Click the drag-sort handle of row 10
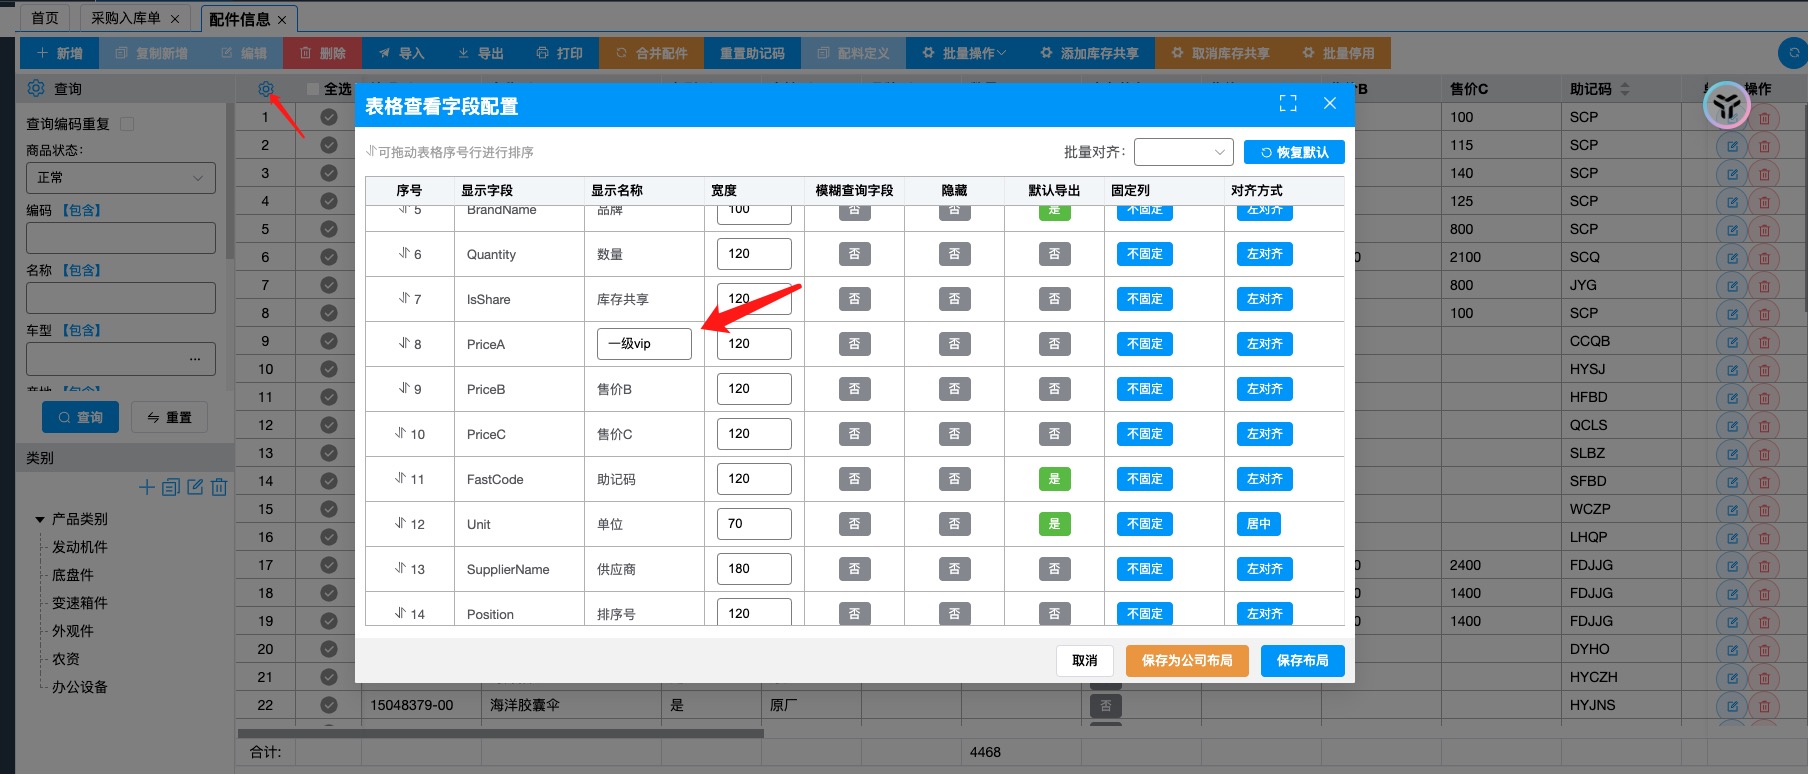Screen dimensions: 1808x774 tap(400, 433)
